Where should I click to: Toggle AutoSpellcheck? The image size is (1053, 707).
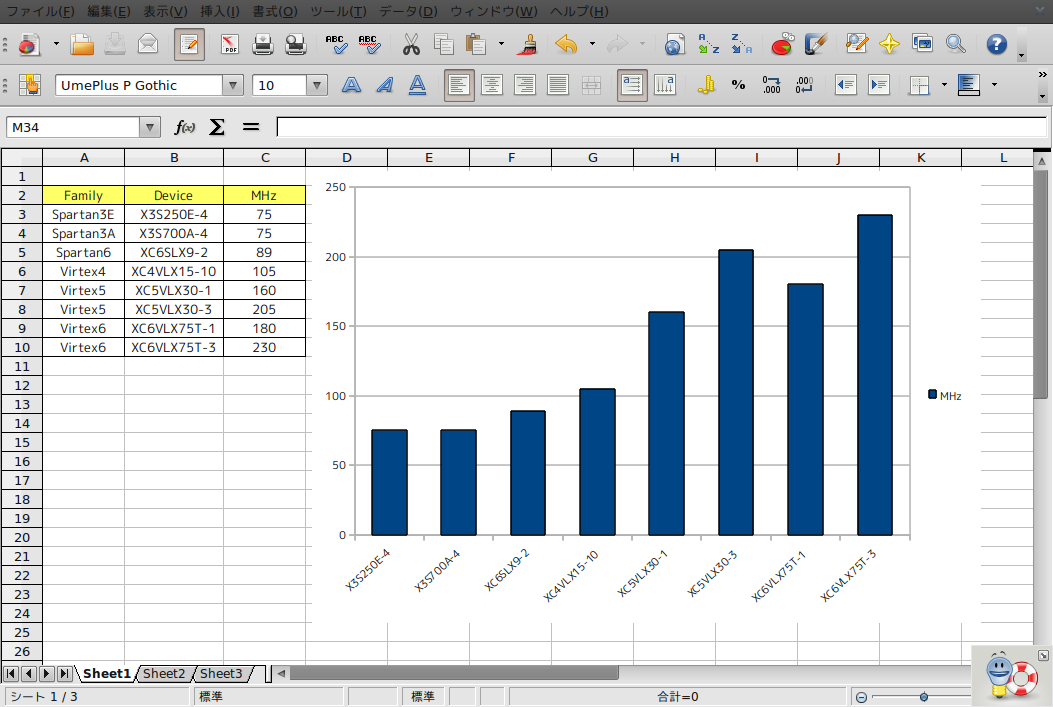pos(369,45)
